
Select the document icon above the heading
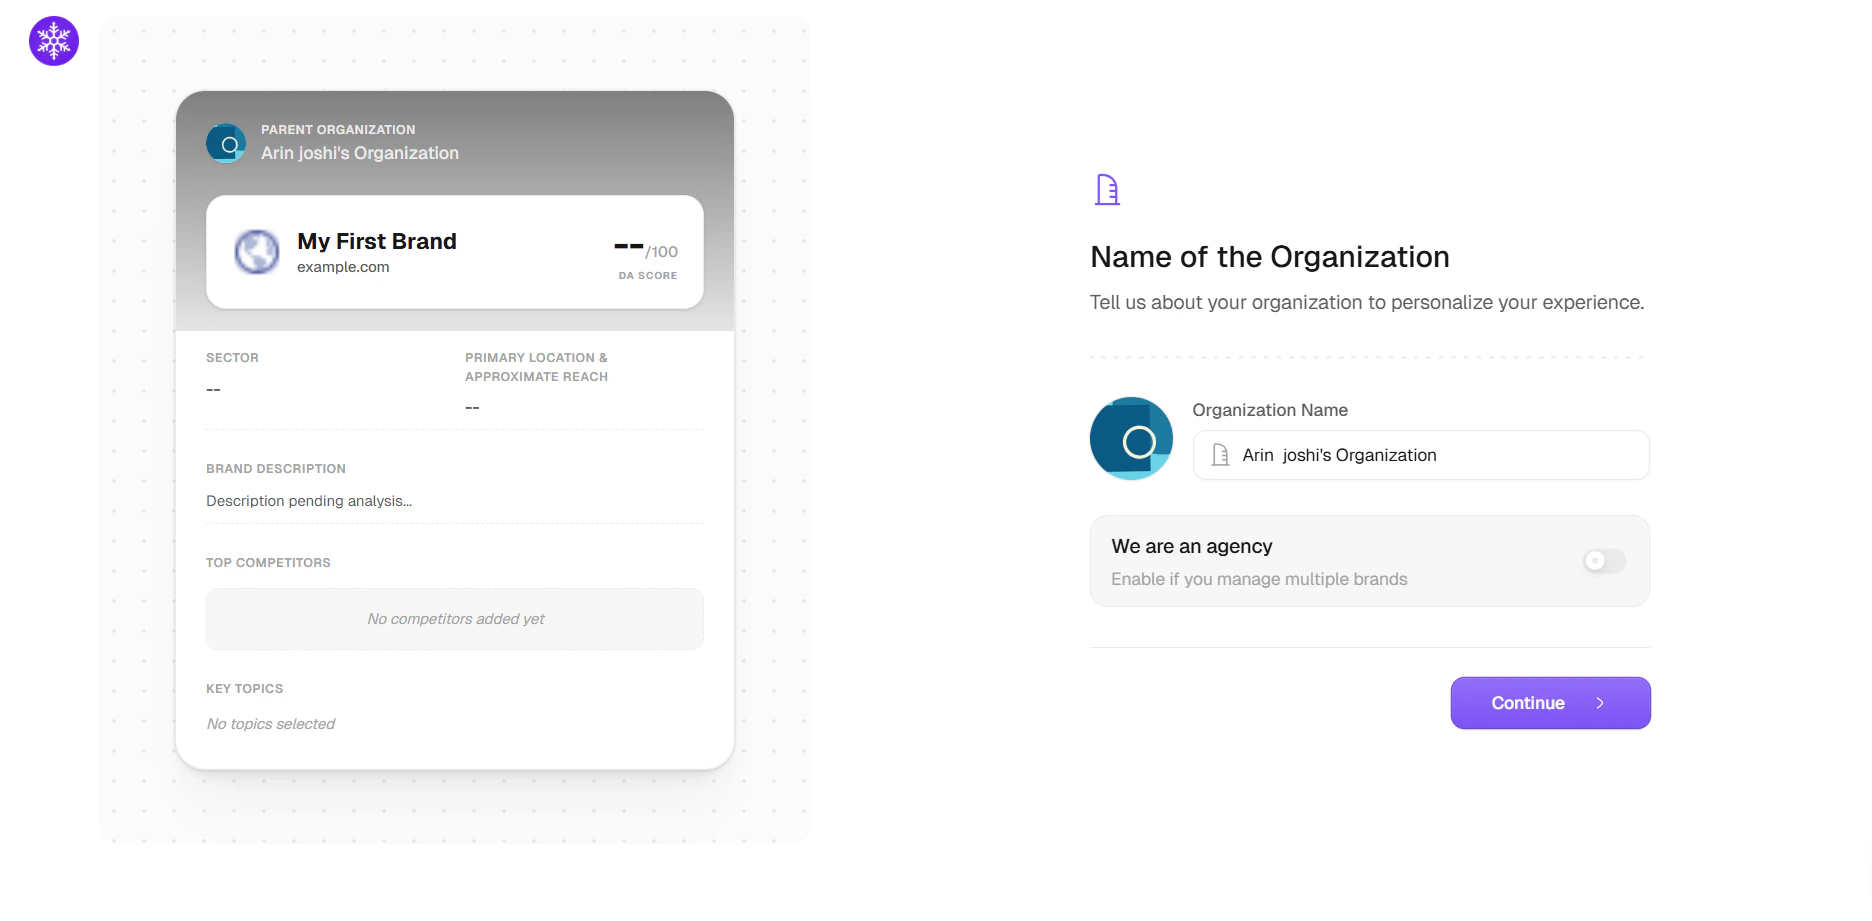coord(1106,189)
